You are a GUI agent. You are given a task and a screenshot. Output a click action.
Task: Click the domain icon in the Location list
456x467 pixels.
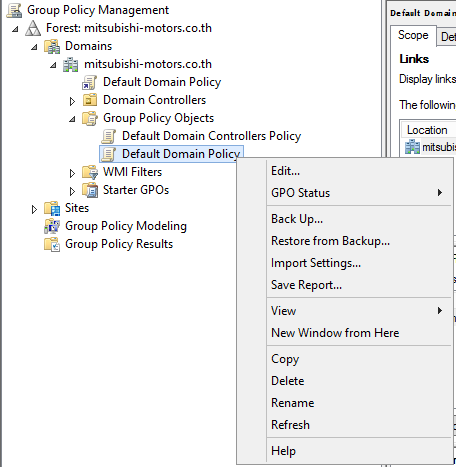[x=412, y=147]
